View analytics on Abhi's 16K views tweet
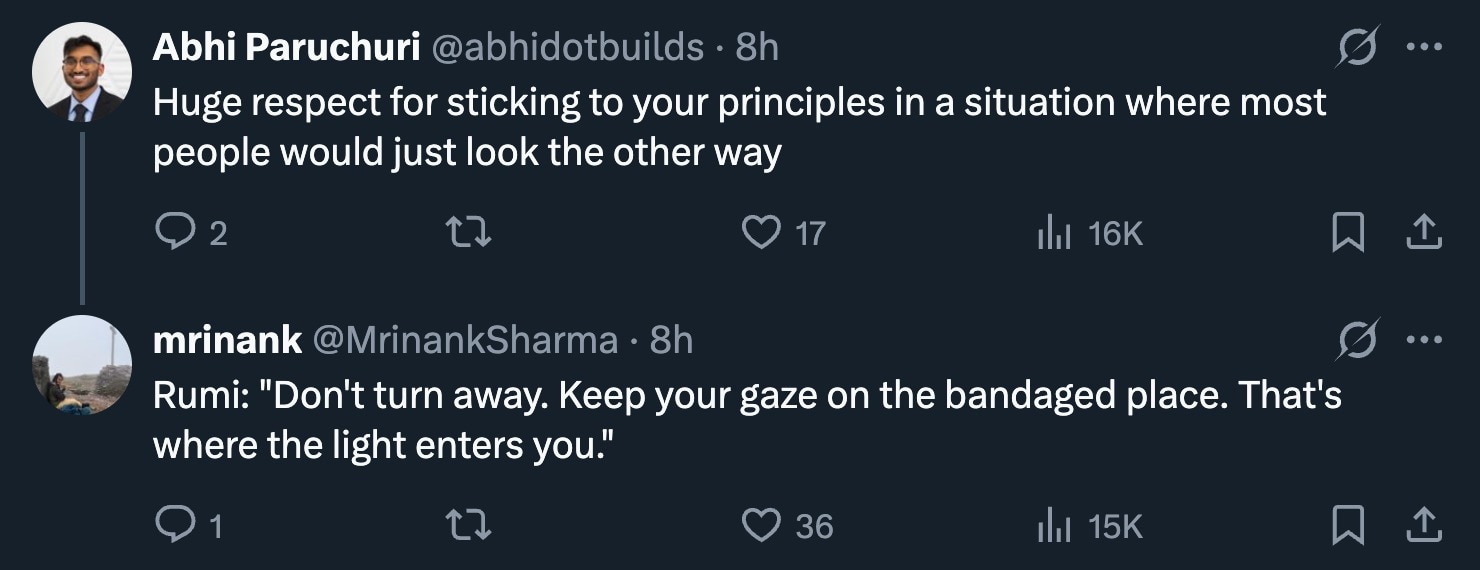 click(x=1052, y=233)
